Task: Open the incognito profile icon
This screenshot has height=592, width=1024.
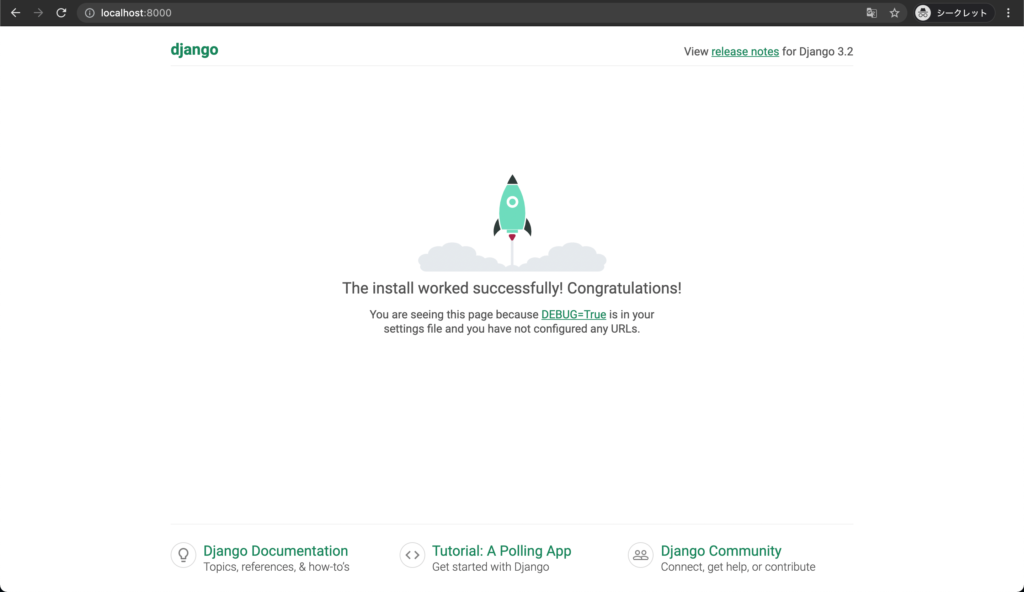Action: (923, 13)
